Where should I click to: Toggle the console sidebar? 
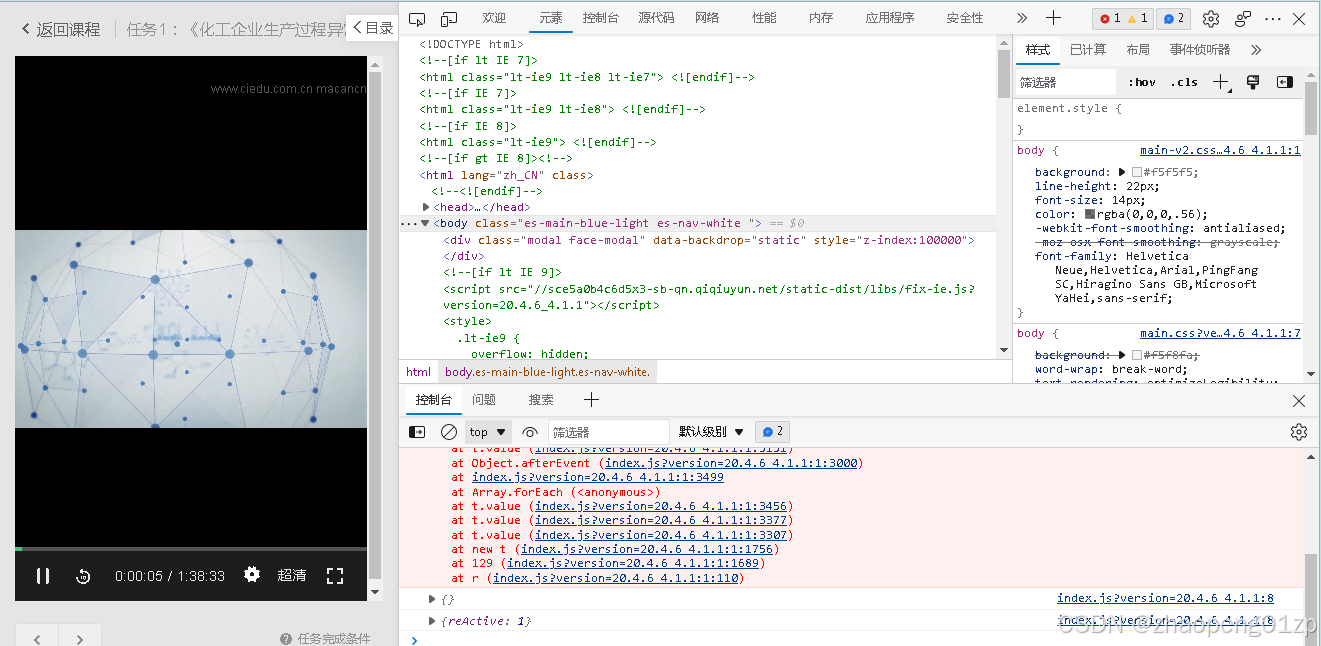(417, 432)
